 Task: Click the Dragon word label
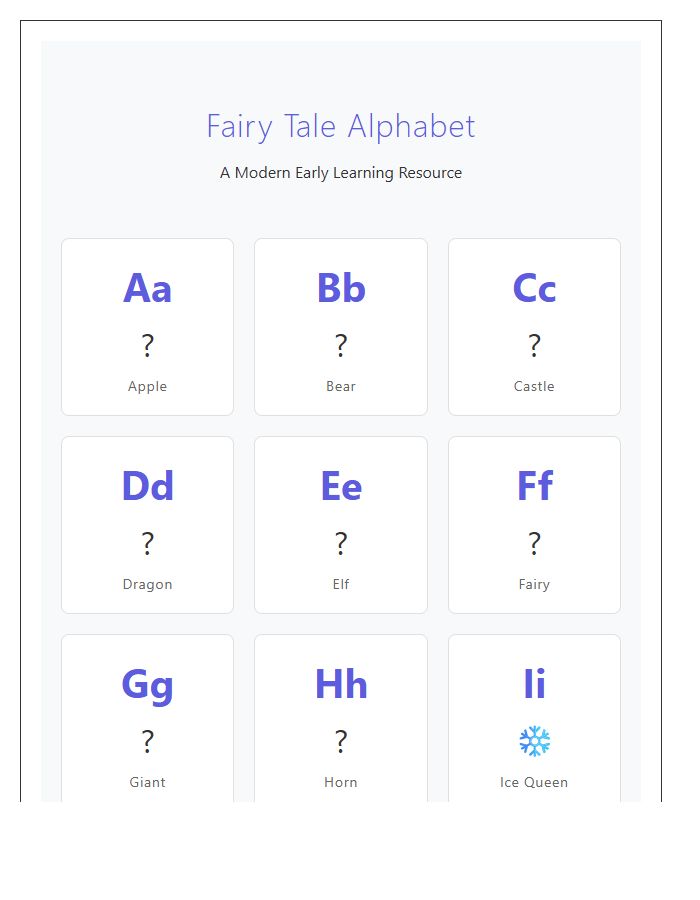tap(147, 584)
